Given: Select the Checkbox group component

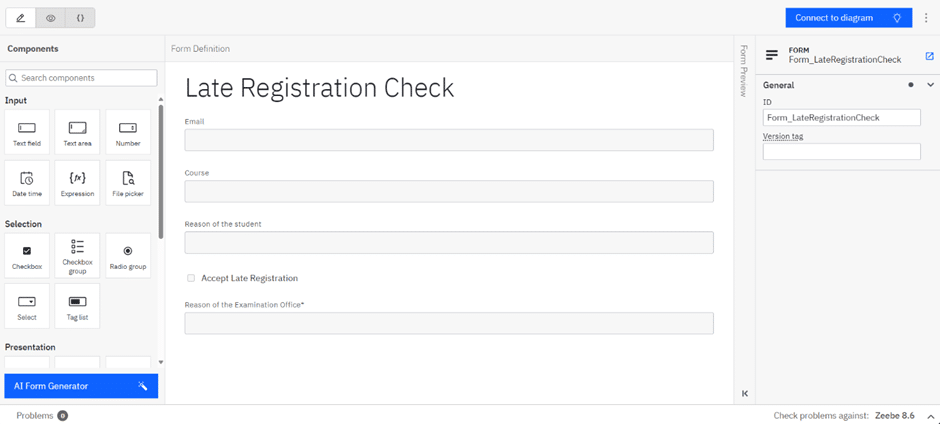Looking at the screenshot, I should (x=77, y=255).
